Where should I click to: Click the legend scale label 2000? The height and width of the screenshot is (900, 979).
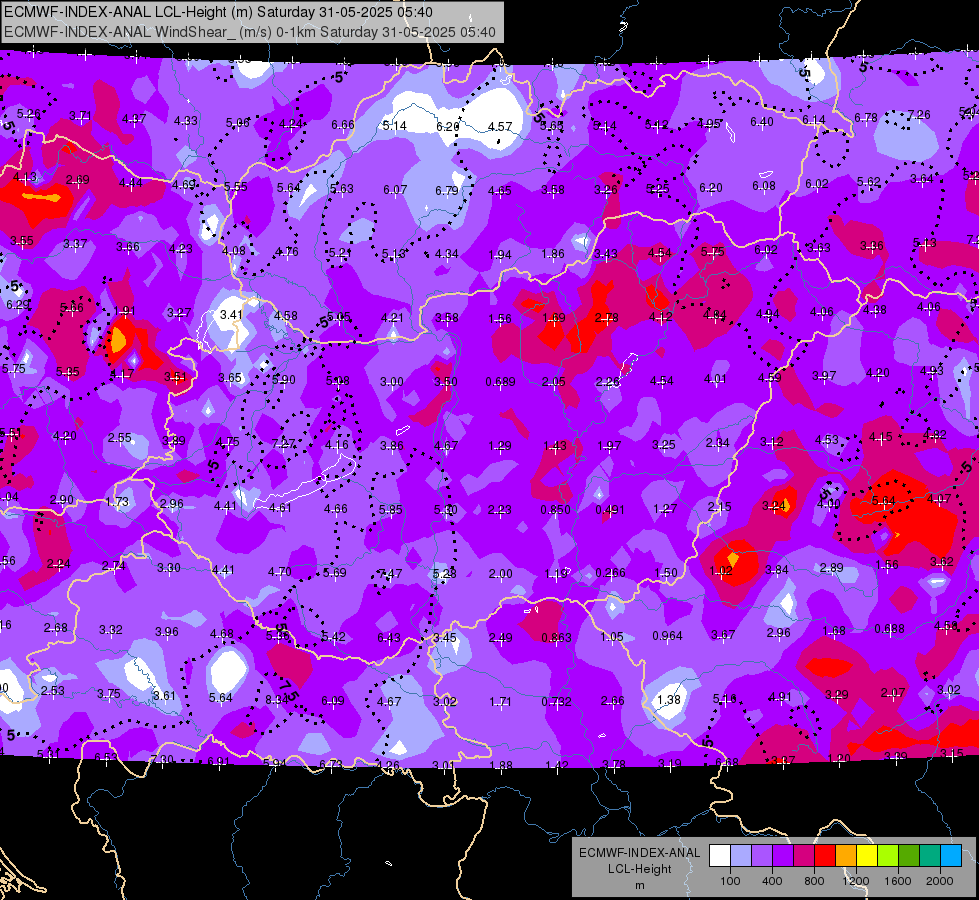pyautogui.click(x=940, y=881)
